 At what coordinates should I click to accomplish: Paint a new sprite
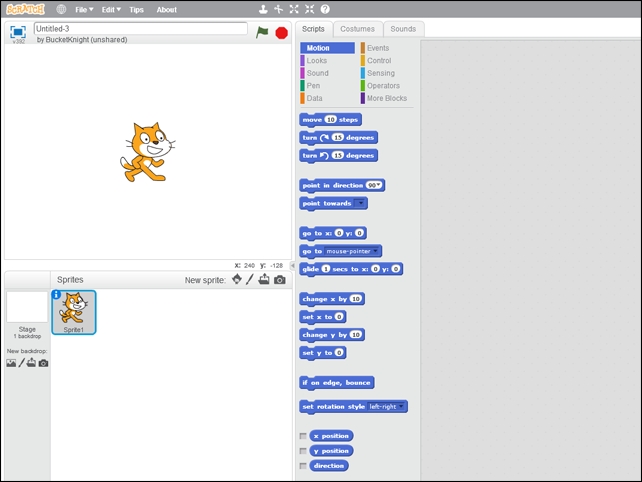(250, 280)
